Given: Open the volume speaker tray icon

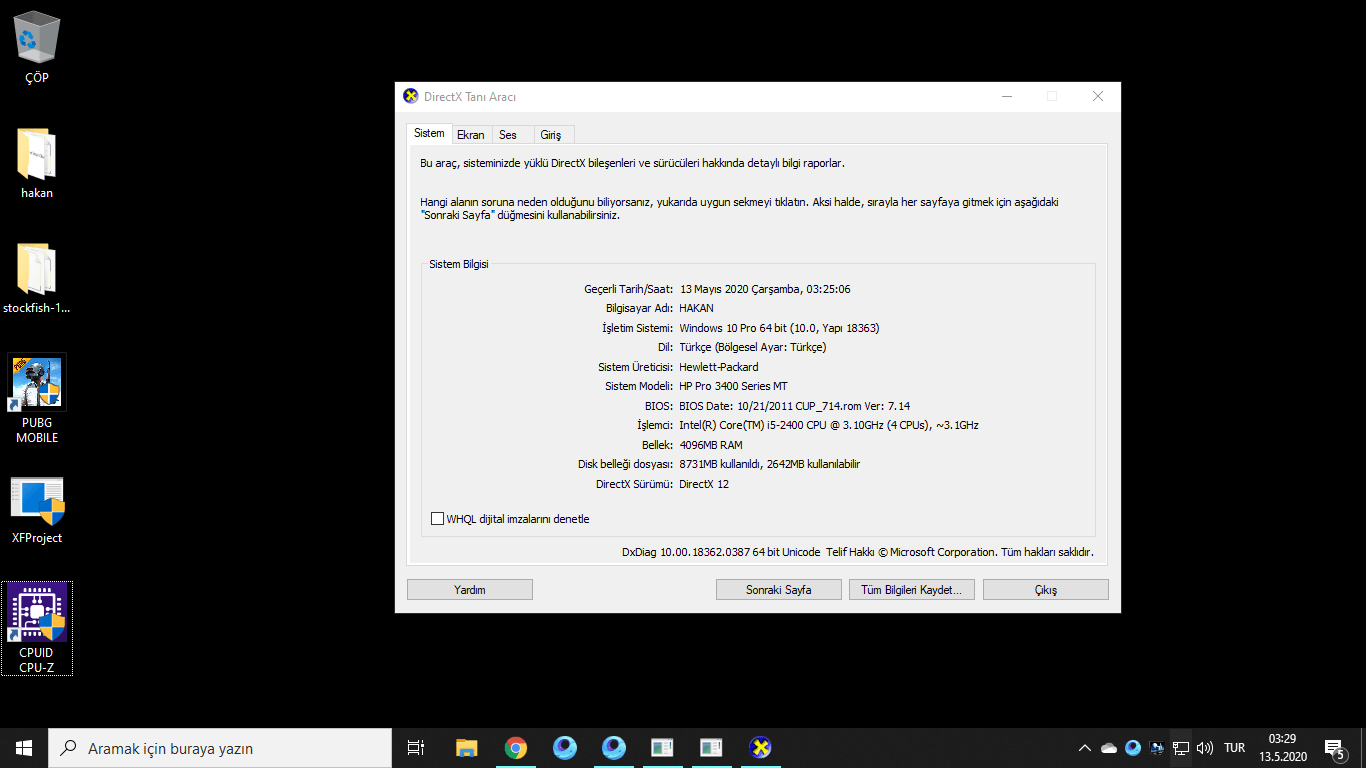Looking at the screenshot, I should coord(1205,748).
